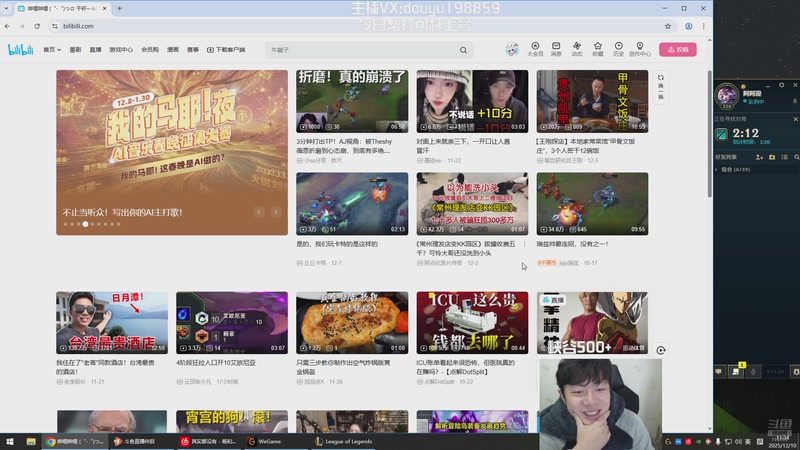
Task: Go to previous carousel banner slide
Action: coord(259,212)
